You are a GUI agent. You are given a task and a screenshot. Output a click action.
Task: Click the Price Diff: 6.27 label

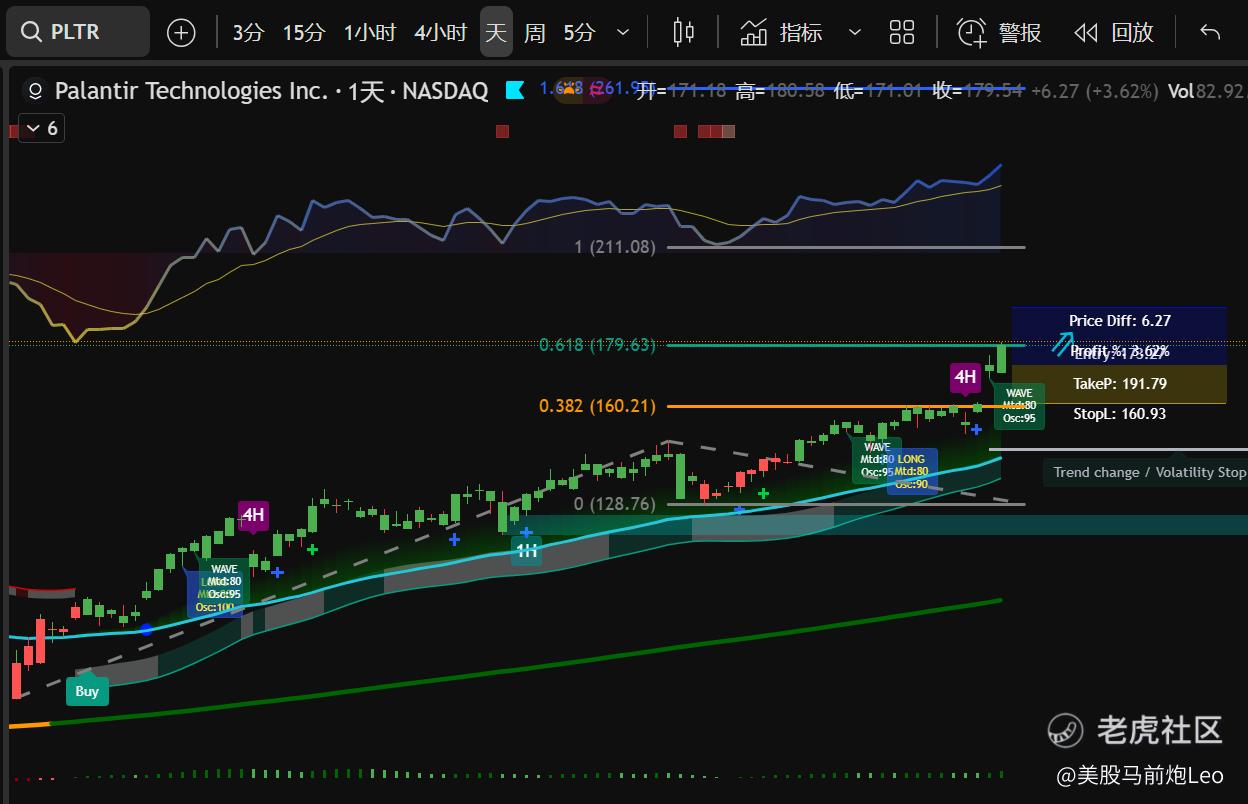pyautogui.click(x=1120, y=321)
